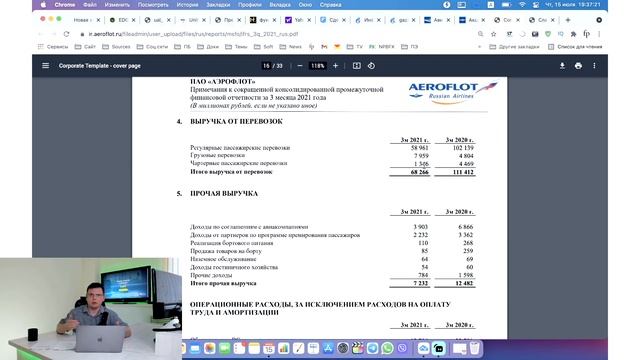The width and height of the screenshot is (640, 360).
Task: Open Keynote from the dock
Action: click(313, 348)
